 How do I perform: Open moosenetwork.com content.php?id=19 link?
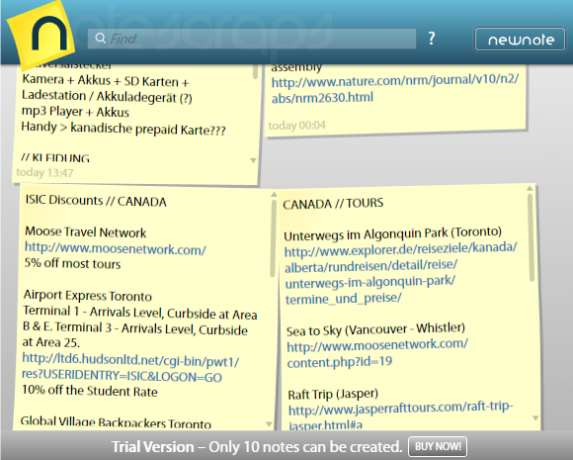(377, 353)
